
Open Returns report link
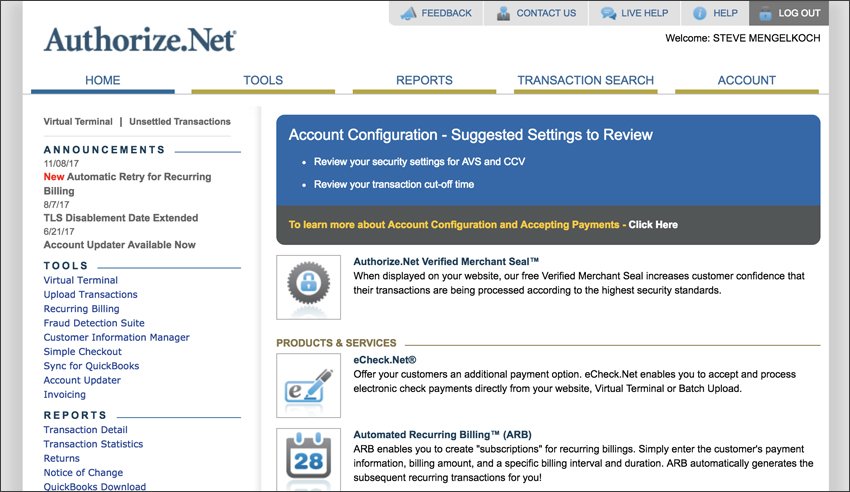(61, 458)
